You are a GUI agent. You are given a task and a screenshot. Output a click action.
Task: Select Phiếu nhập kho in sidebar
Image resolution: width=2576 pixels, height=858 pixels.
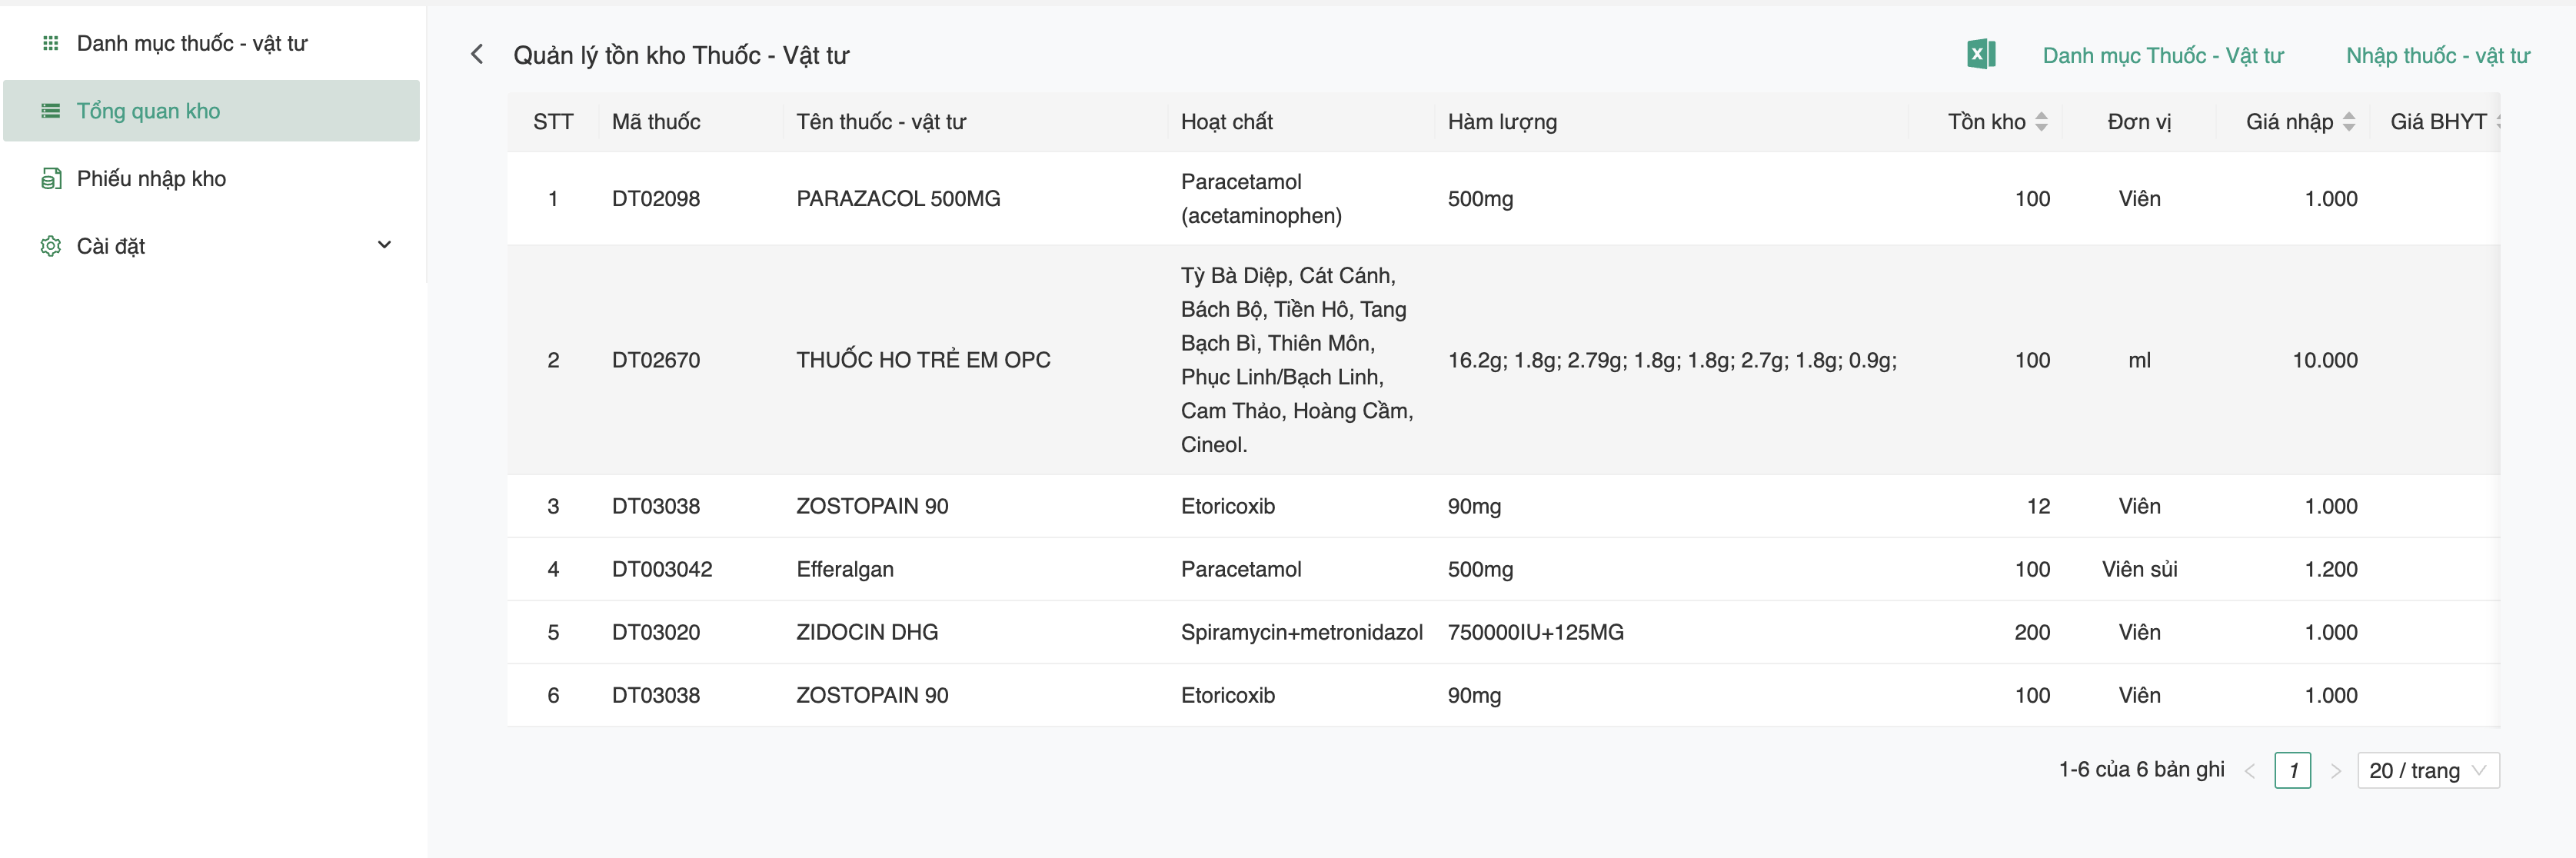click(151, 179)
